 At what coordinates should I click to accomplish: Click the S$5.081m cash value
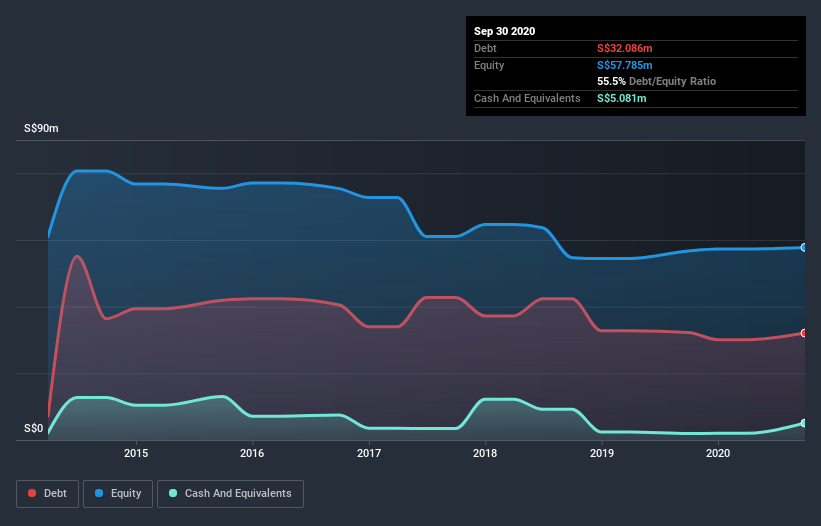coord(622,98)
